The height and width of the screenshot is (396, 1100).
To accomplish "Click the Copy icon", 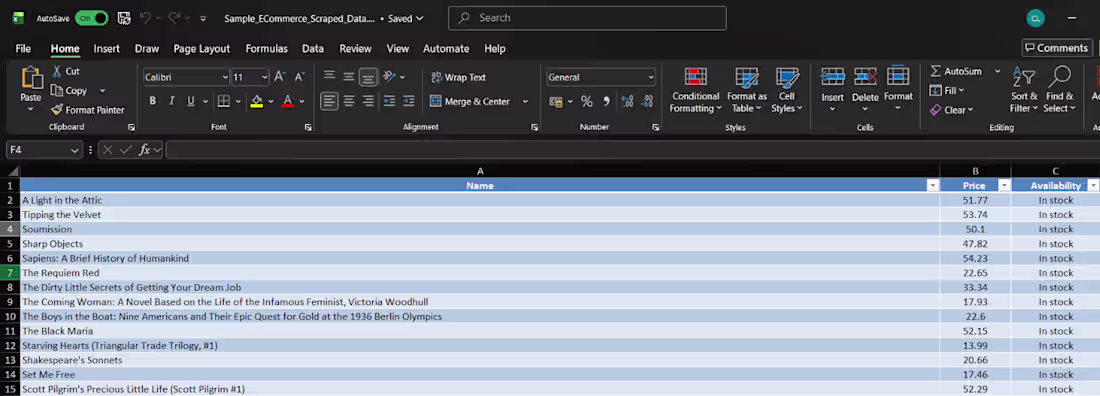I will 57,91.
